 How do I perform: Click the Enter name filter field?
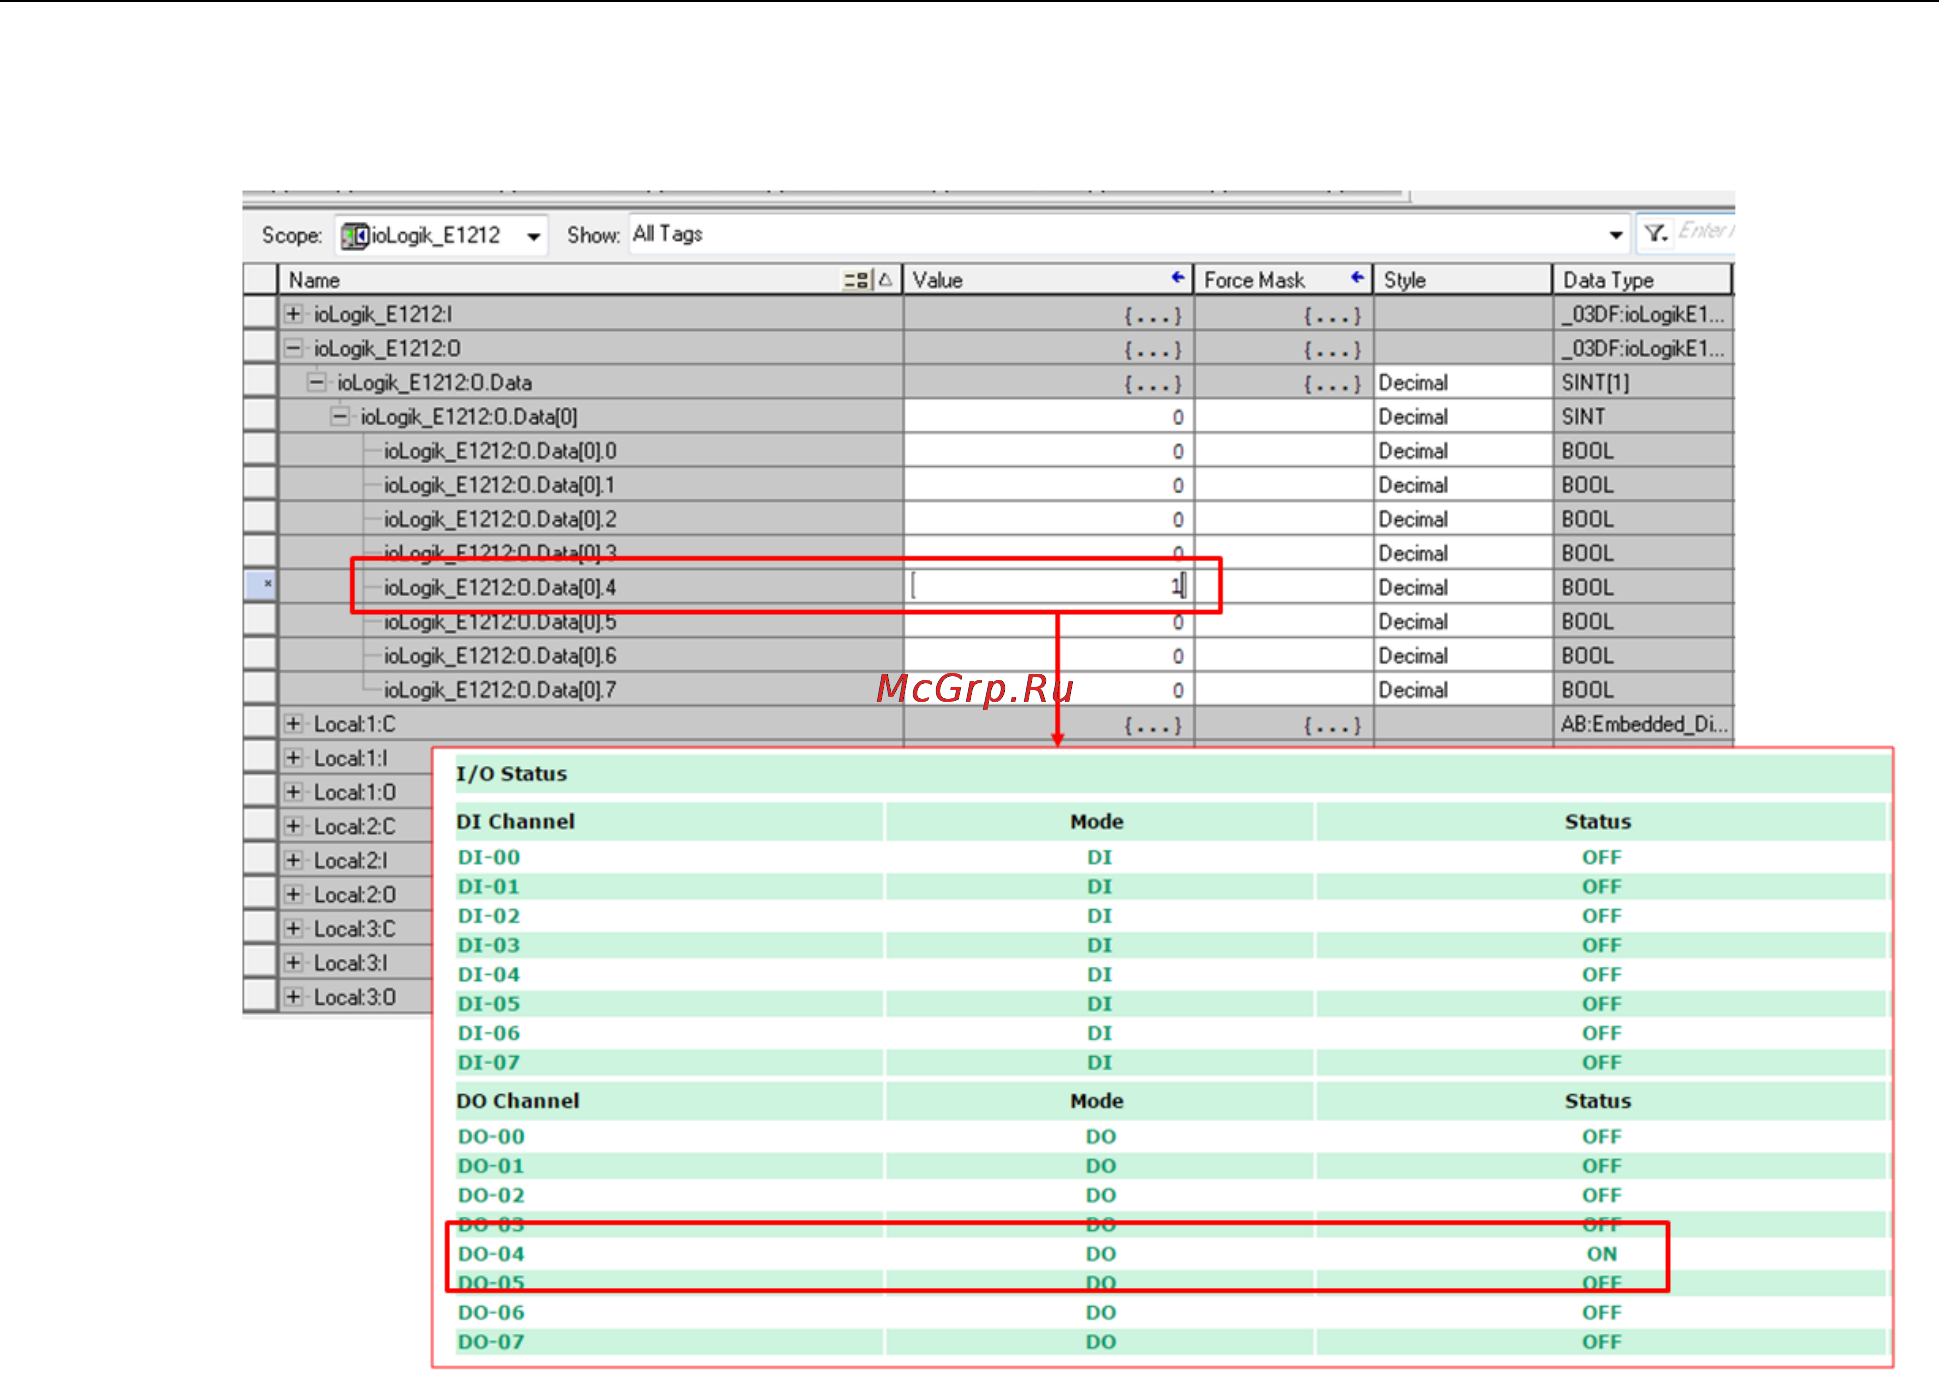coord(1706,231)
